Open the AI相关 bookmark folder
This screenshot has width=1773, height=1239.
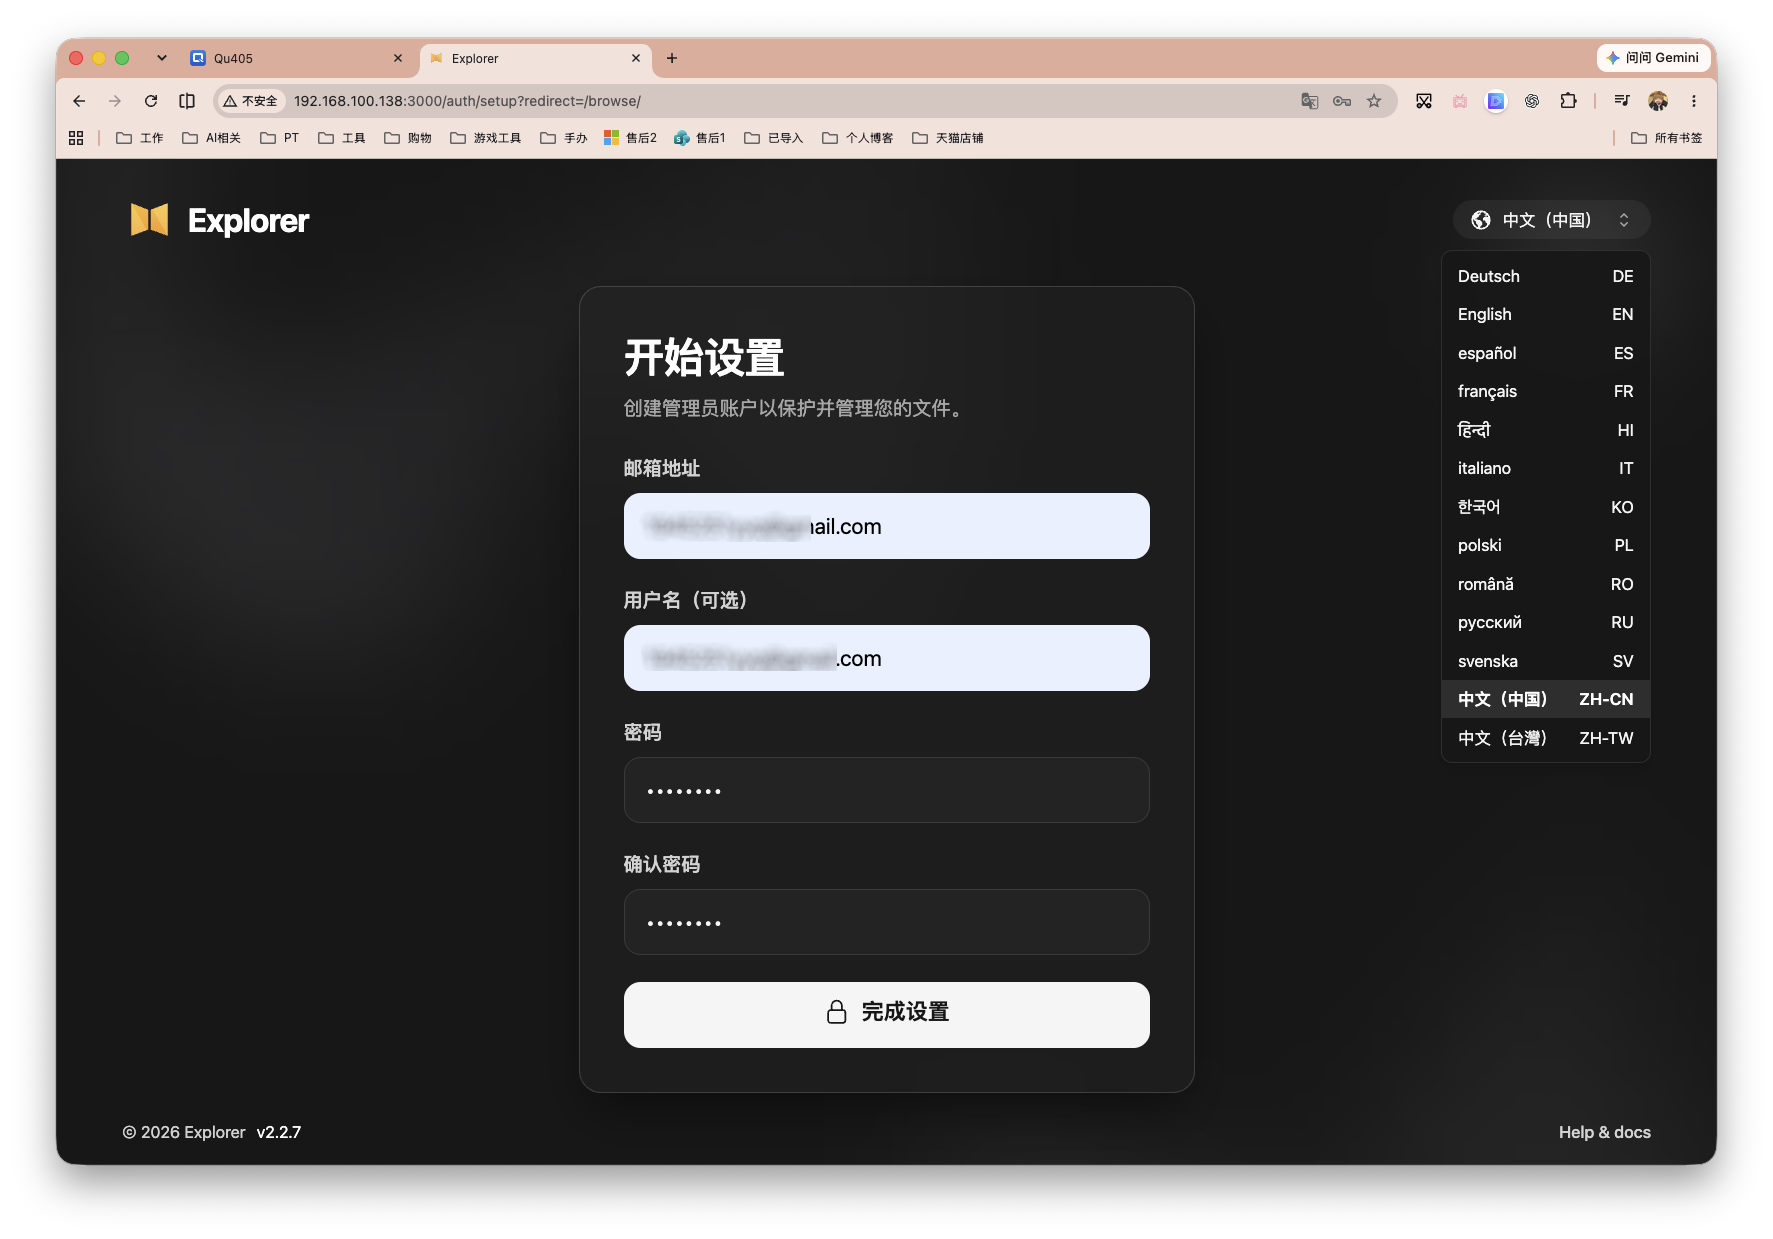tap(212, 138)
